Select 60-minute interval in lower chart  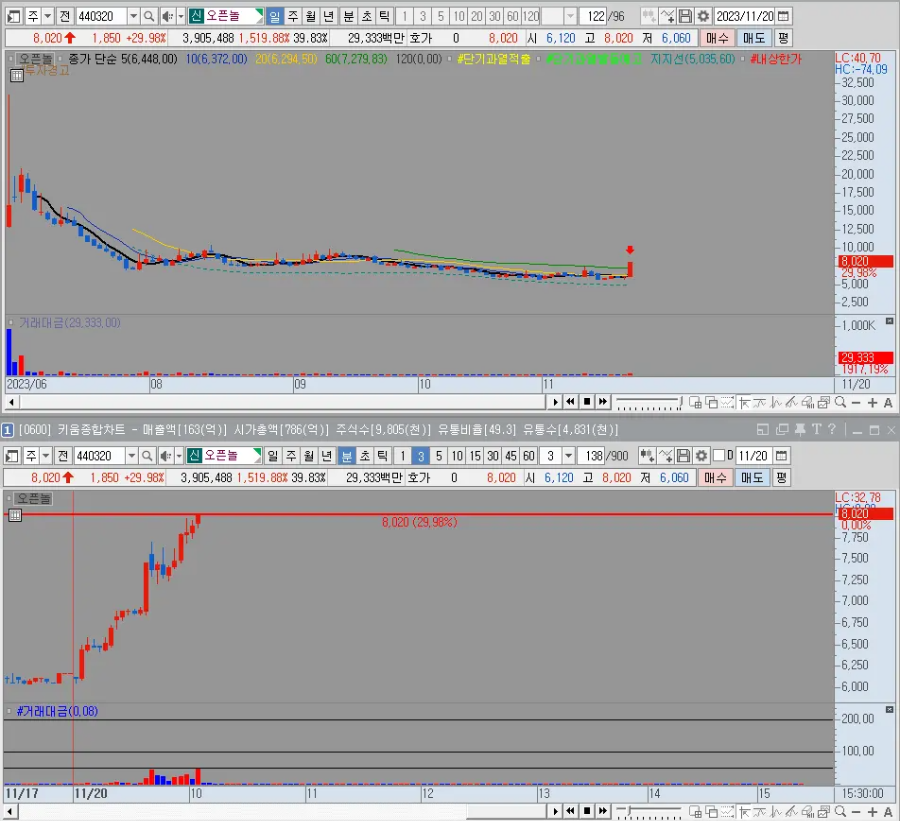click(529, 456)
